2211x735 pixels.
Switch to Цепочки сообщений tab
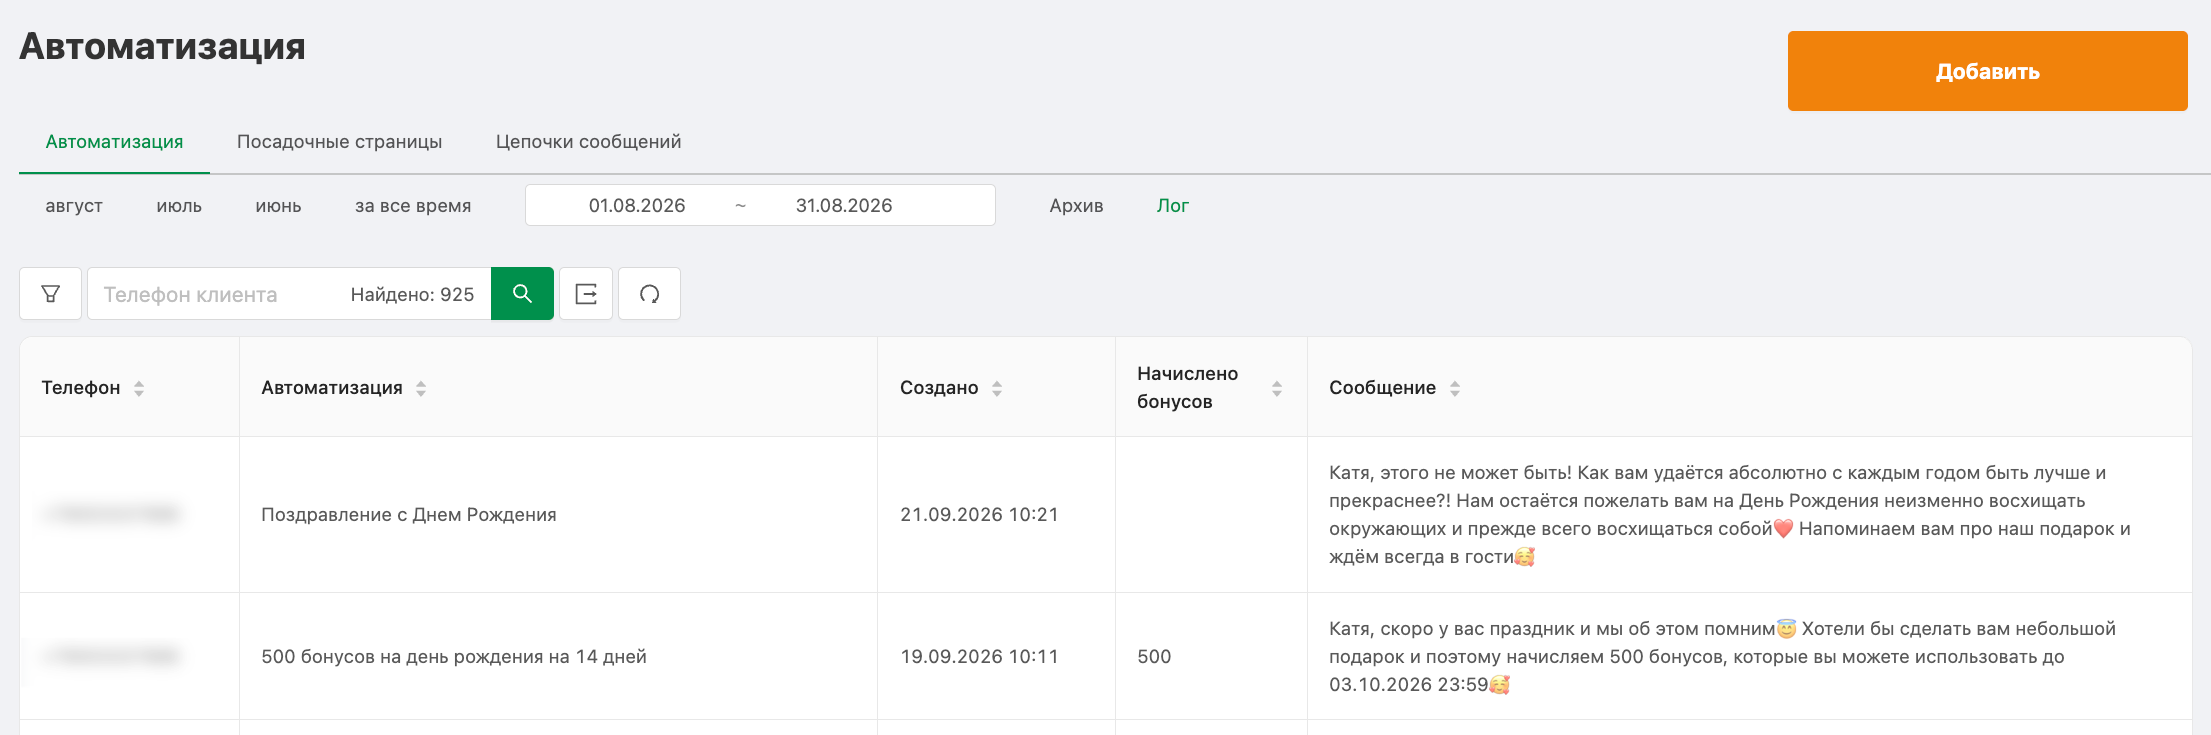pos(589,142)
